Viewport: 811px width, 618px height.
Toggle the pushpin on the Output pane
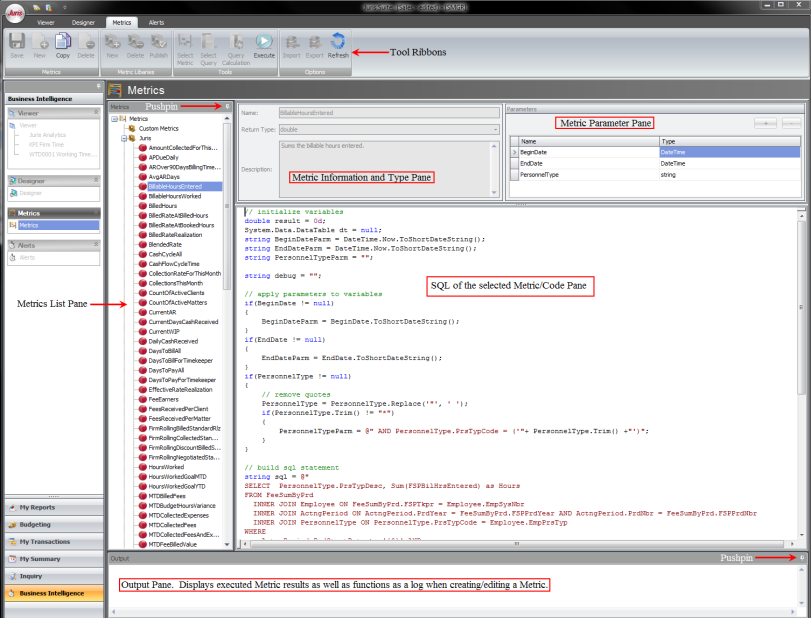(x=802, y=557)
